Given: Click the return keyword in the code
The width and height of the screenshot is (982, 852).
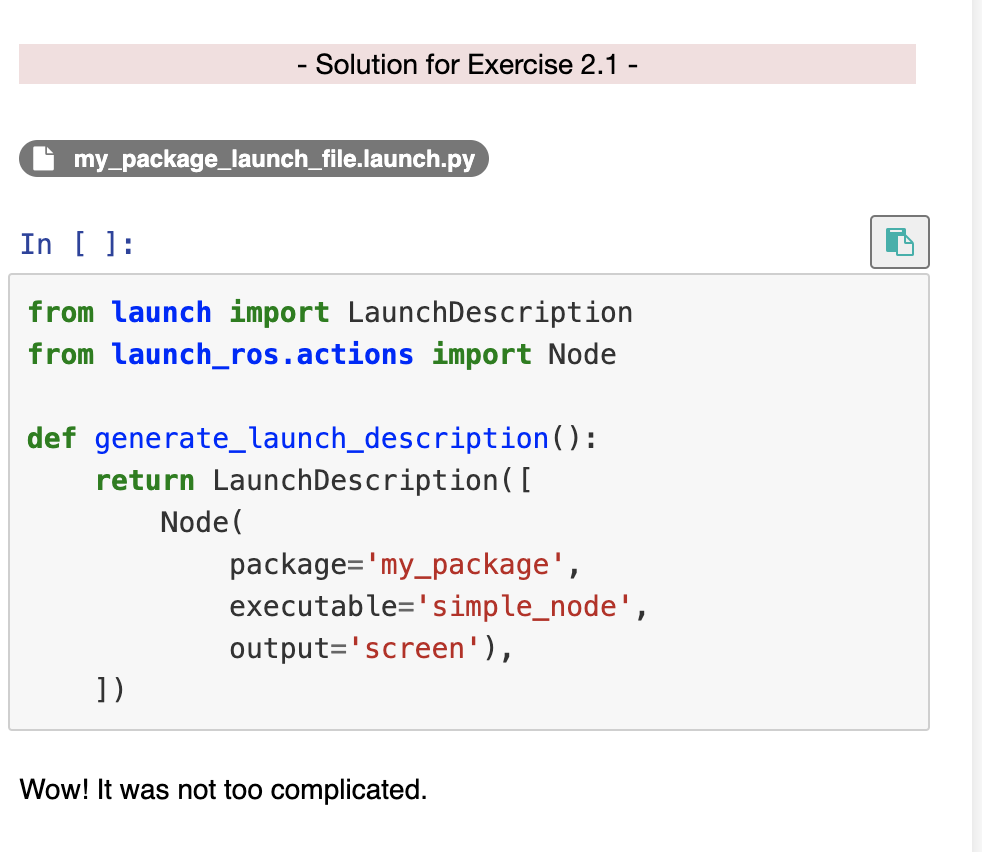Looking at the screenshot, I should 145,481.
